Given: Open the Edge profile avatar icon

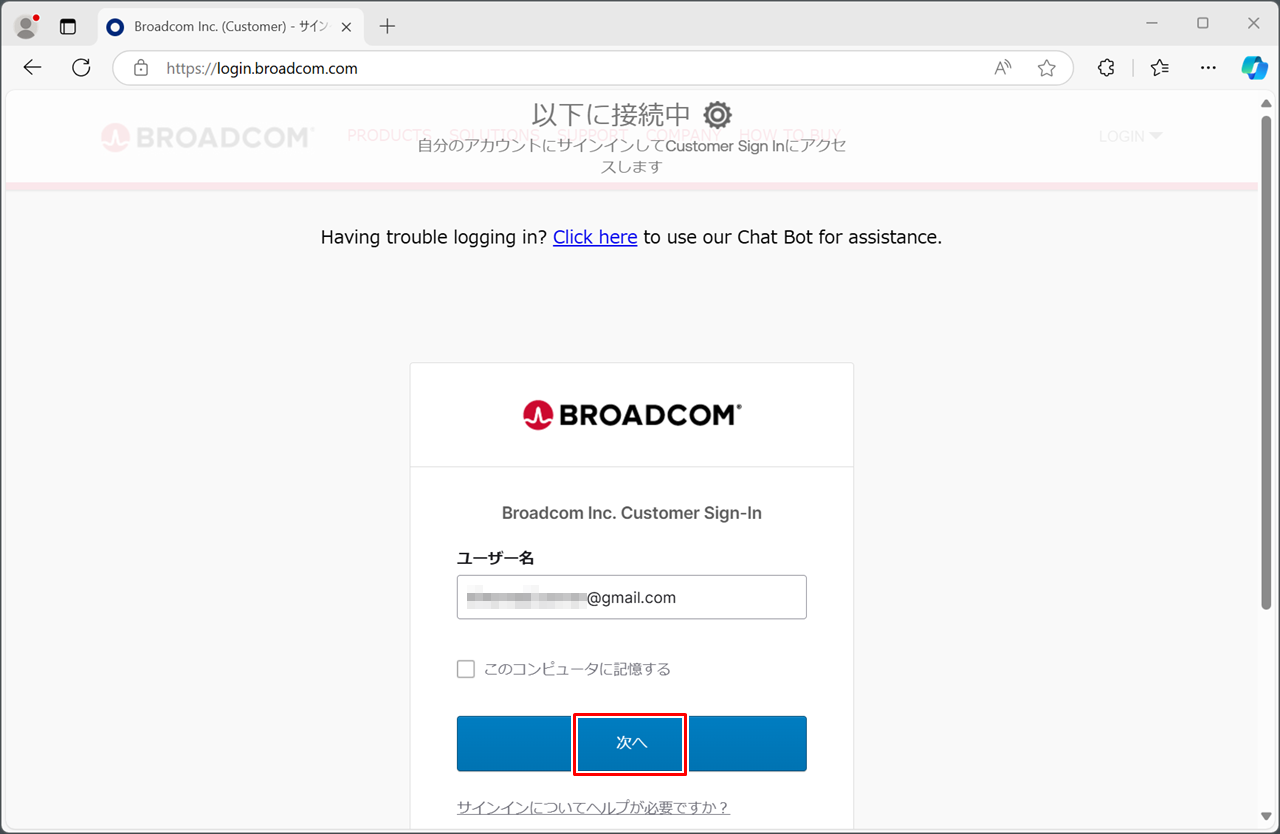Looking at the screenshot, I should point(26,26).
